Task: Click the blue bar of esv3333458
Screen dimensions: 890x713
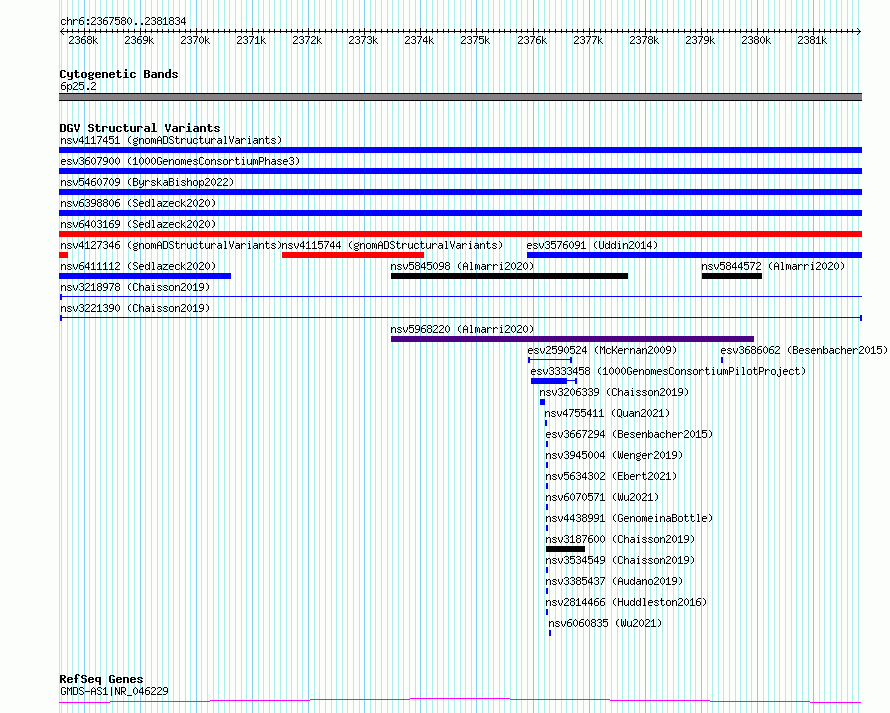Action: pos(549,381)
